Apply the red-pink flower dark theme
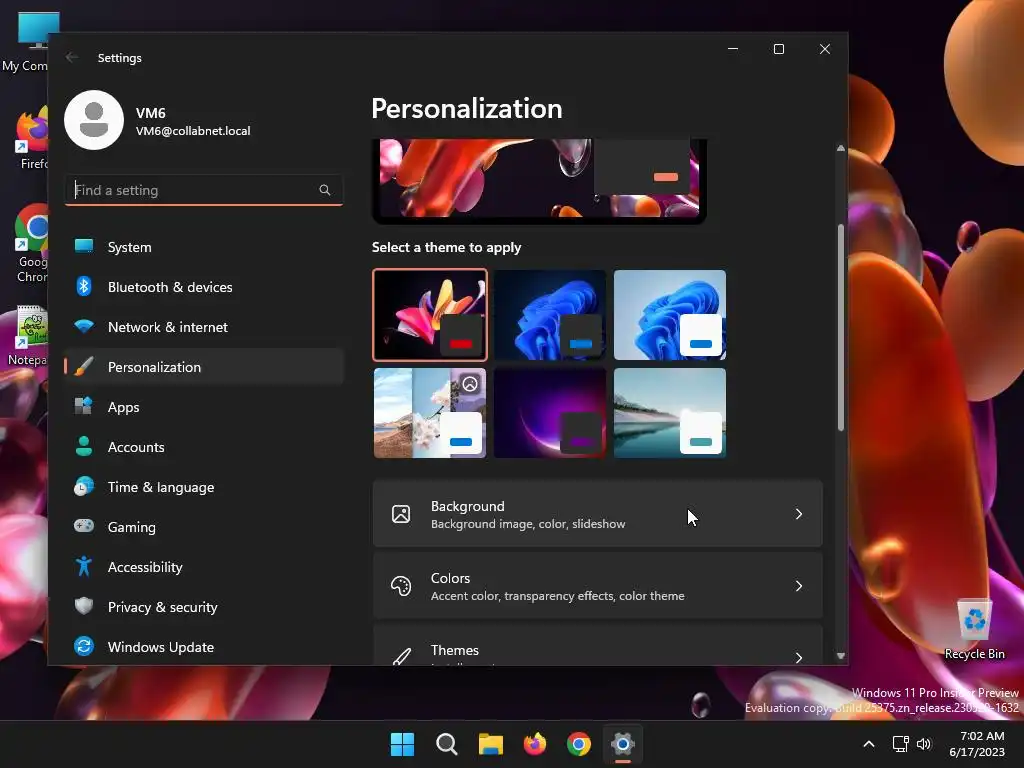The image size is (1024, 768). 430,315
